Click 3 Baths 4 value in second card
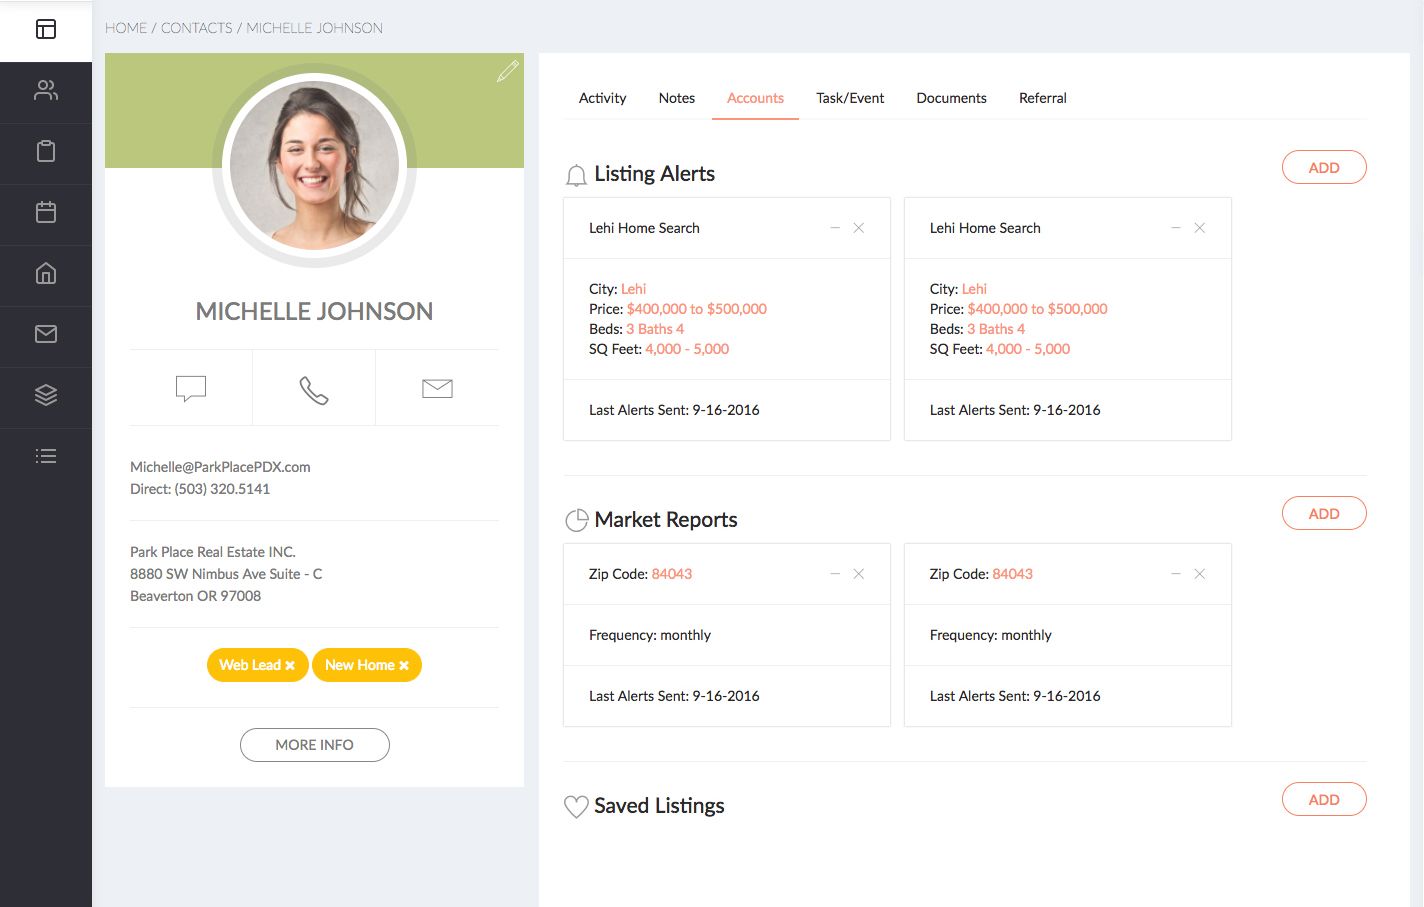Screen dimensions: 1424x907 coord(996,329)
